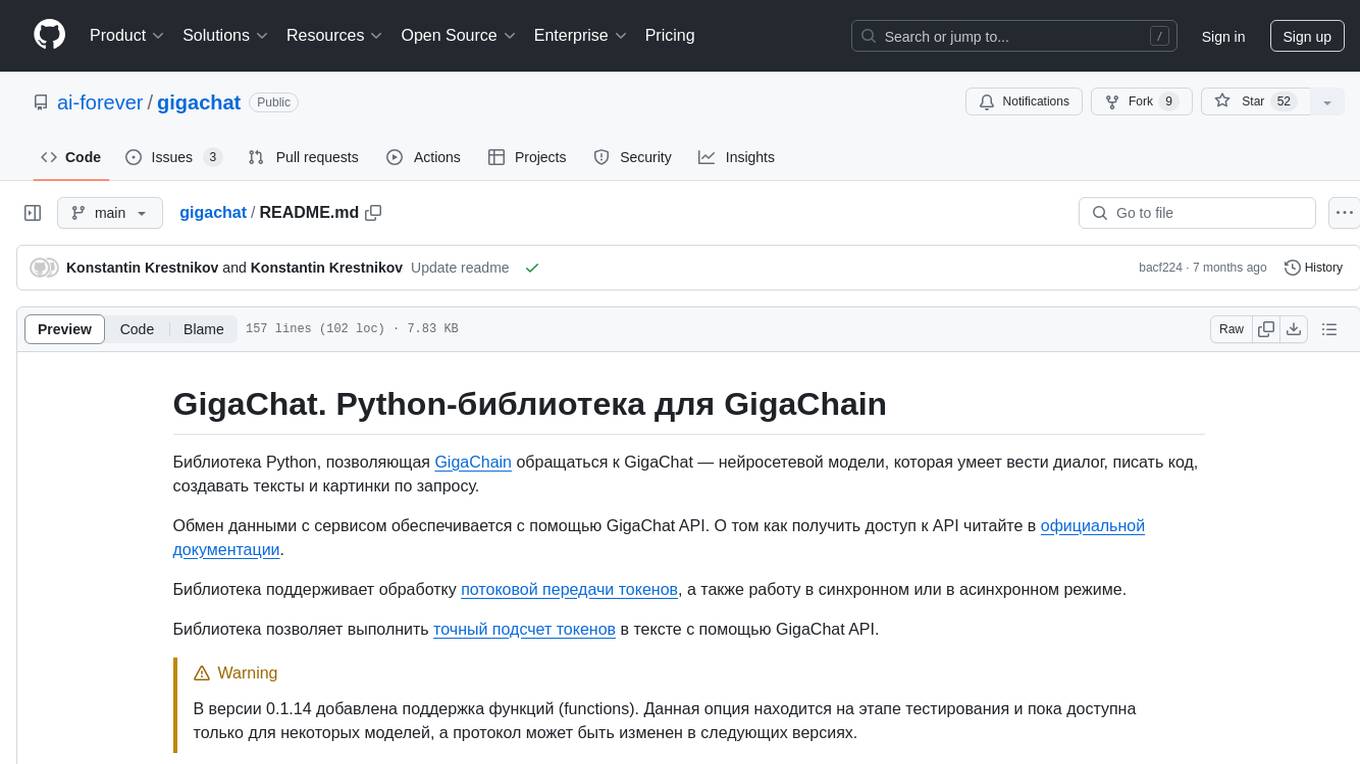Show the commit check status checkmark
Image resolution: width=1360 pixels, height=764 pixels.
(x=532, y=267)
